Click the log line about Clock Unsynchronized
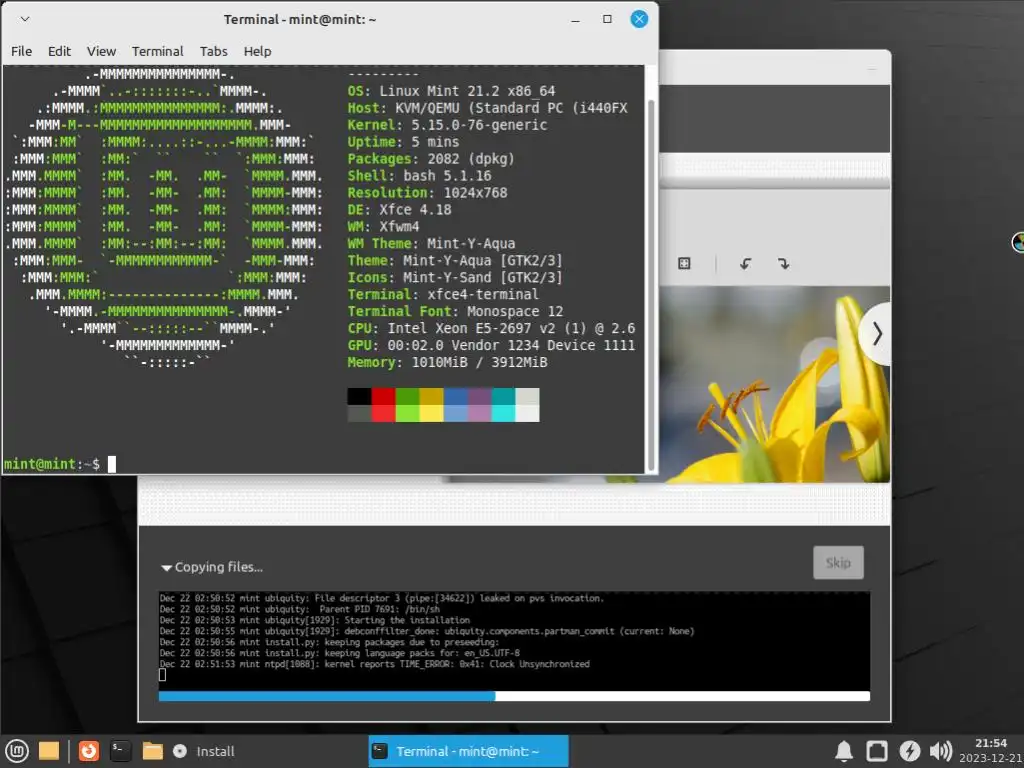The width and height of the screenshot is (1024, 768). [x=374, y=664]
